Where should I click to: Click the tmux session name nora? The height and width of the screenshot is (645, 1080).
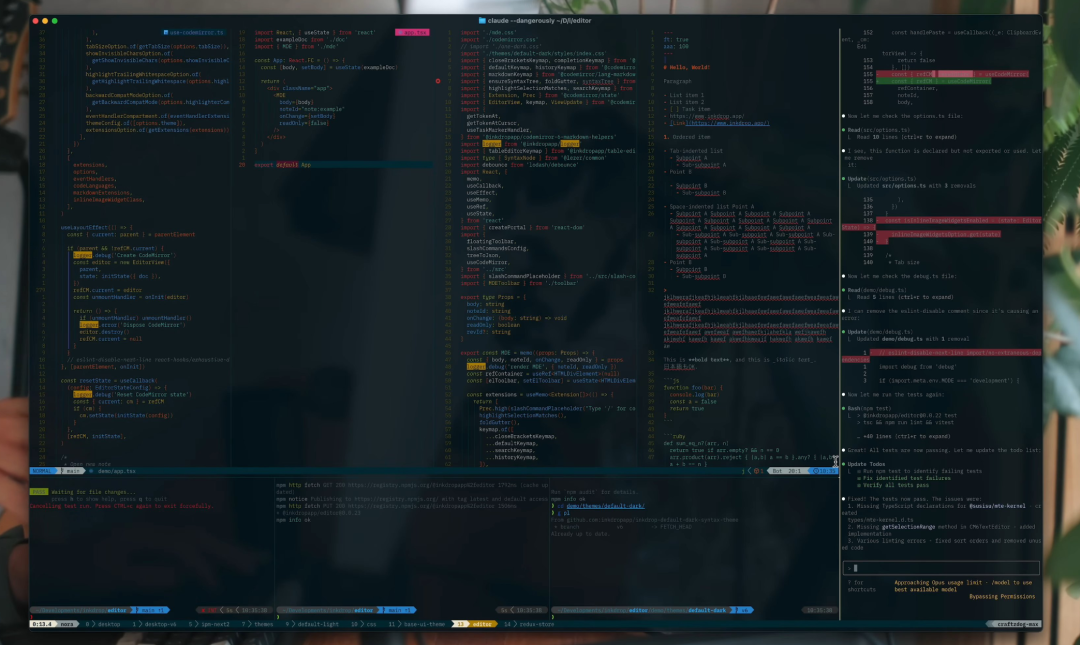click(68, 624)
